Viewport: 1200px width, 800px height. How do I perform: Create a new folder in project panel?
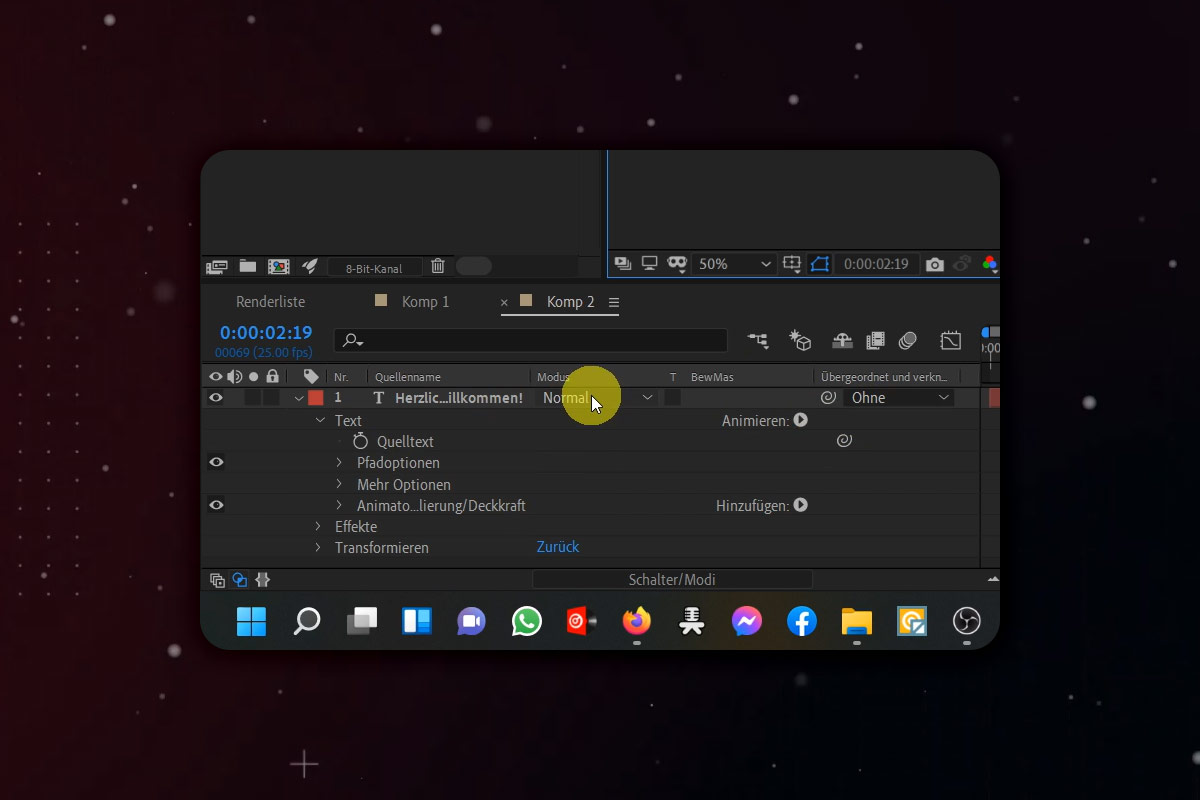[248, 266]
